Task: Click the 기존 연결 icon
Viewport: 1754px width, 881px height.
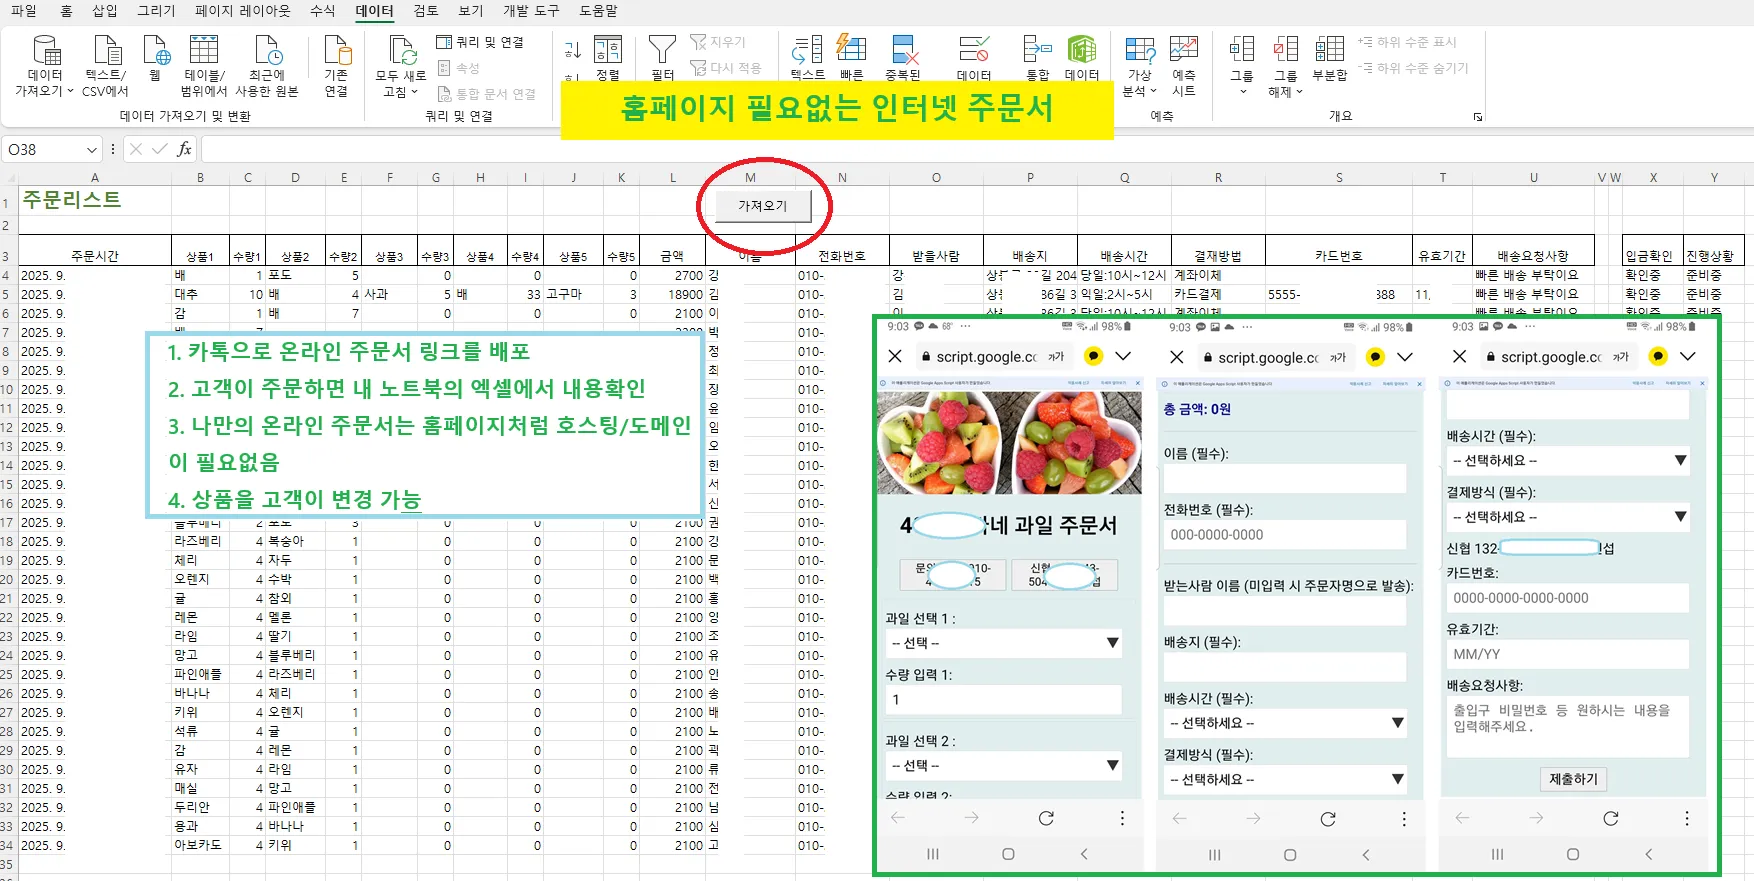Action: coord(337,51)
